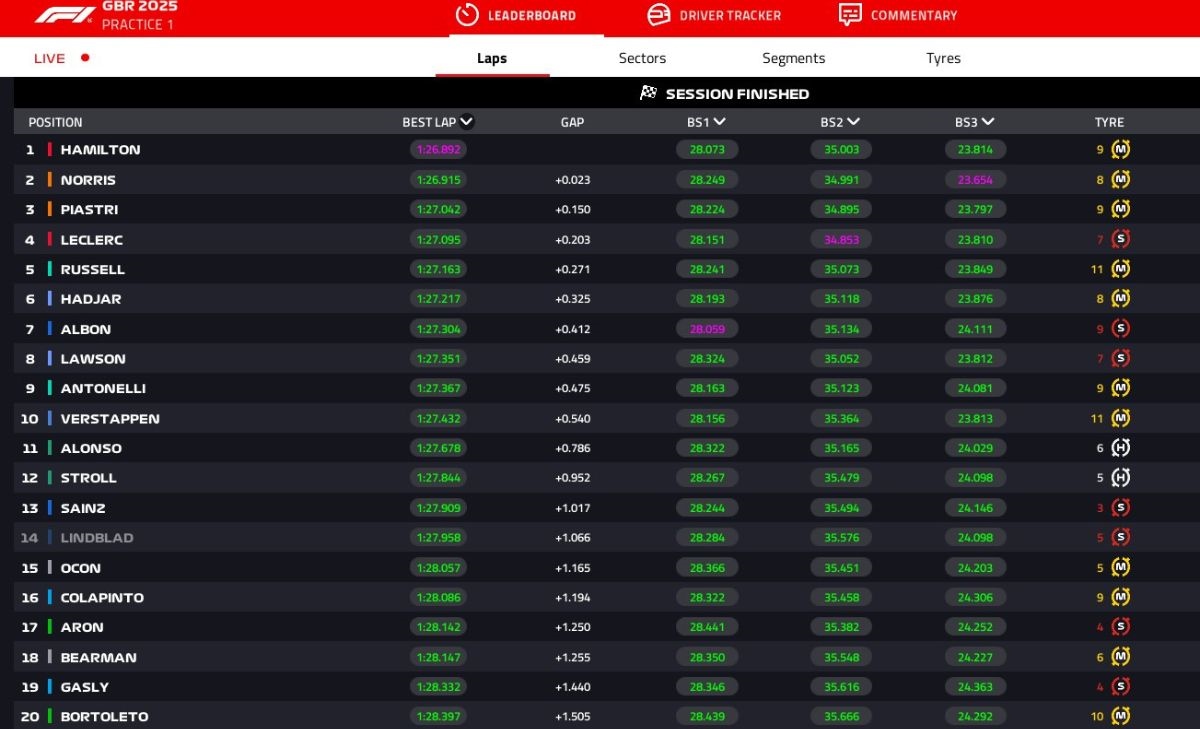The image size is (1200, 729).
Task: Click the F1 logo in header
Action: click(65, 15)
